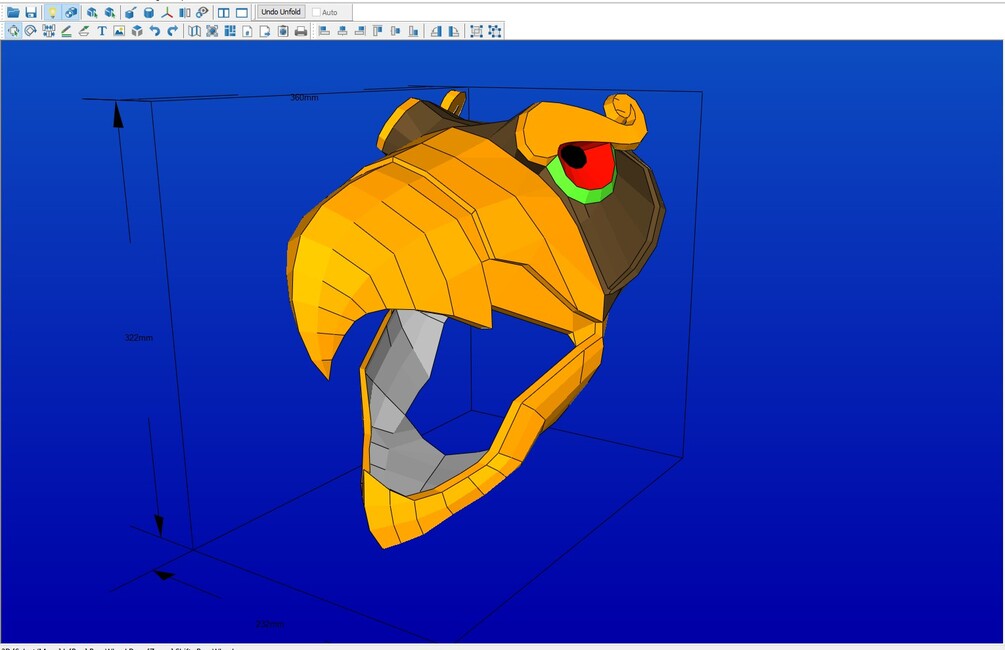Click the mirror icon with blue bar on left
Image resolution: width=1005 pixels, height=650 pixels.
[x=454, y=31]
